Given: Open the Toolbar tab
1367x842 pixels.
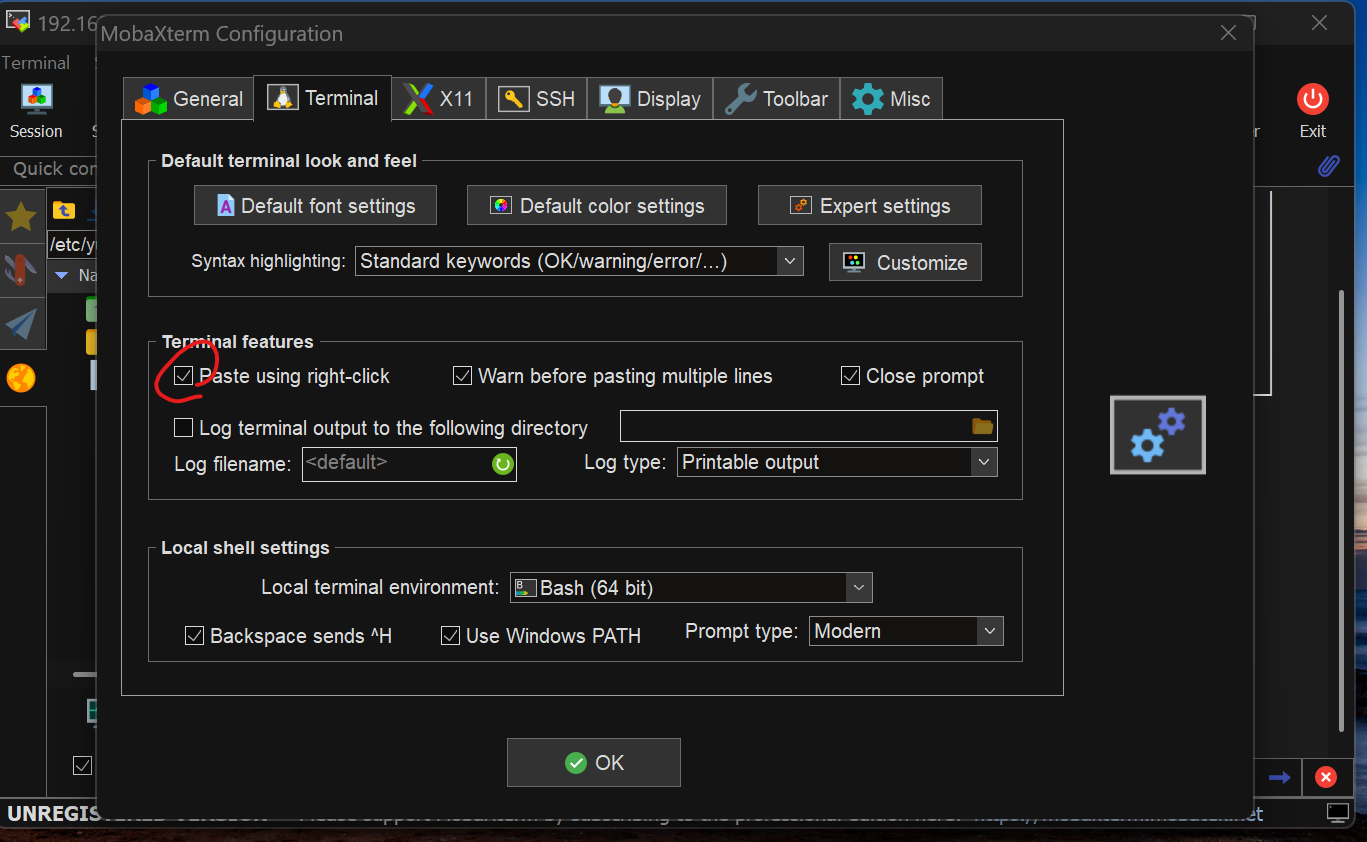Looking at the screenshot, I should pos(776,99).
